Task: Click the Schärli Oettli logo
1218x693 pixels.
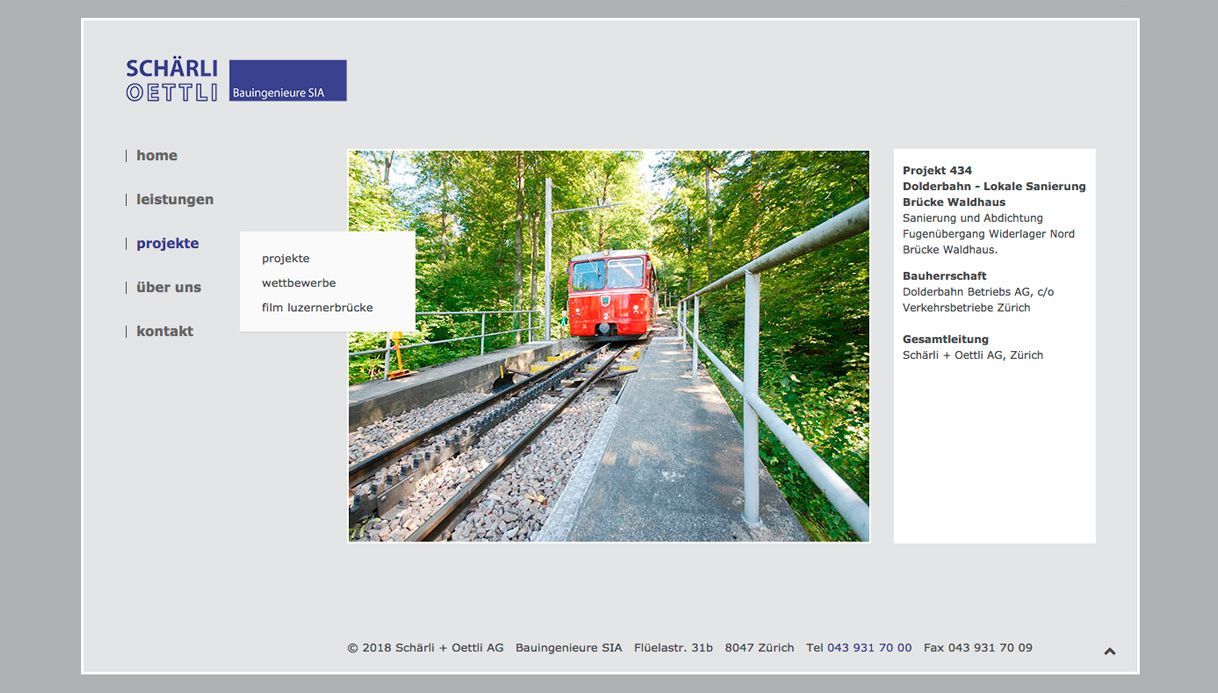Action: (x=171, y=80)
